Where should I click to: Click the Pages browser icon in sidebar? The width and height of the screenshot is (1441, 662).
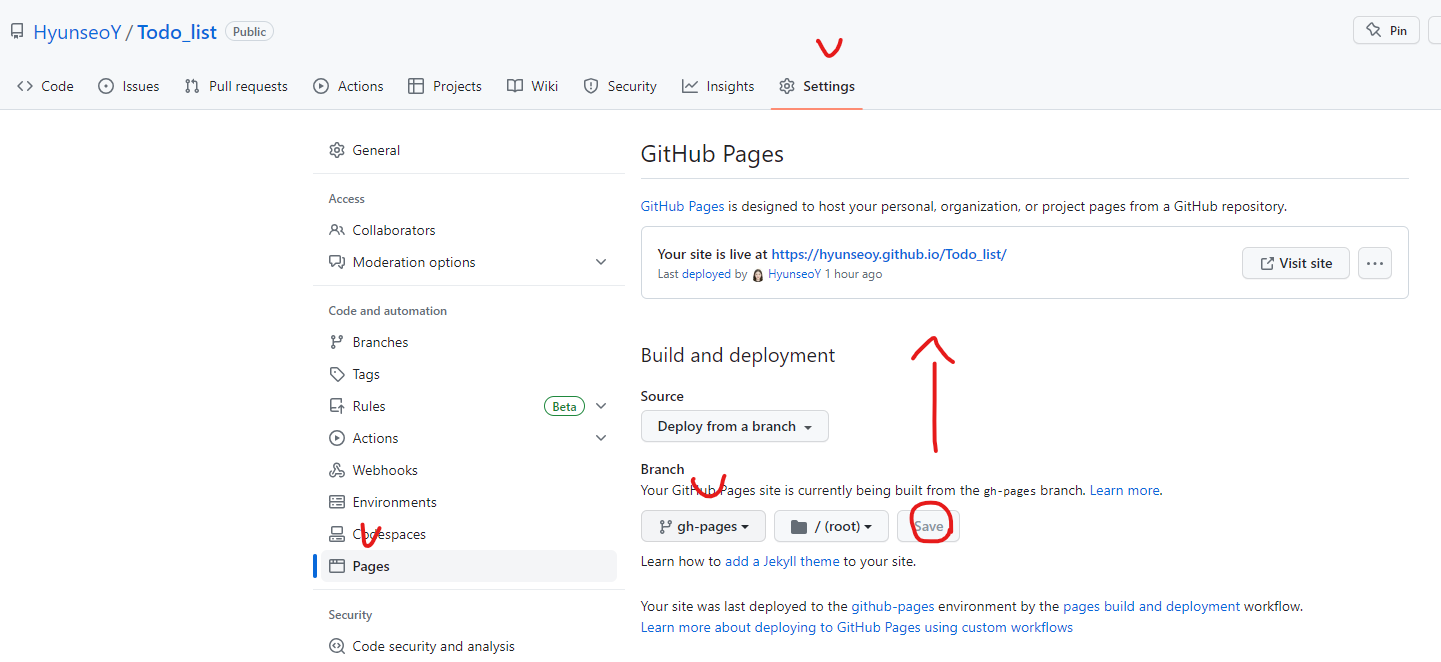337,566
